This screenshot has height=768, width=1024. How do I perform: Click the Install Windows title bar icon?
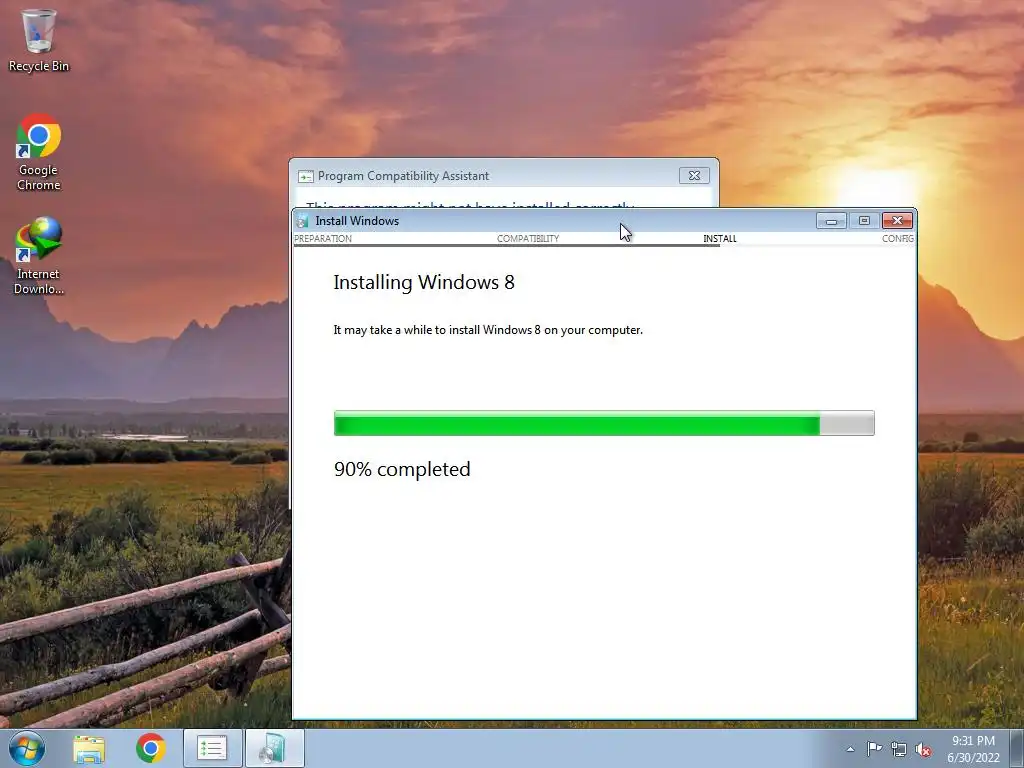pyautogui.click(x=302, y=221)
